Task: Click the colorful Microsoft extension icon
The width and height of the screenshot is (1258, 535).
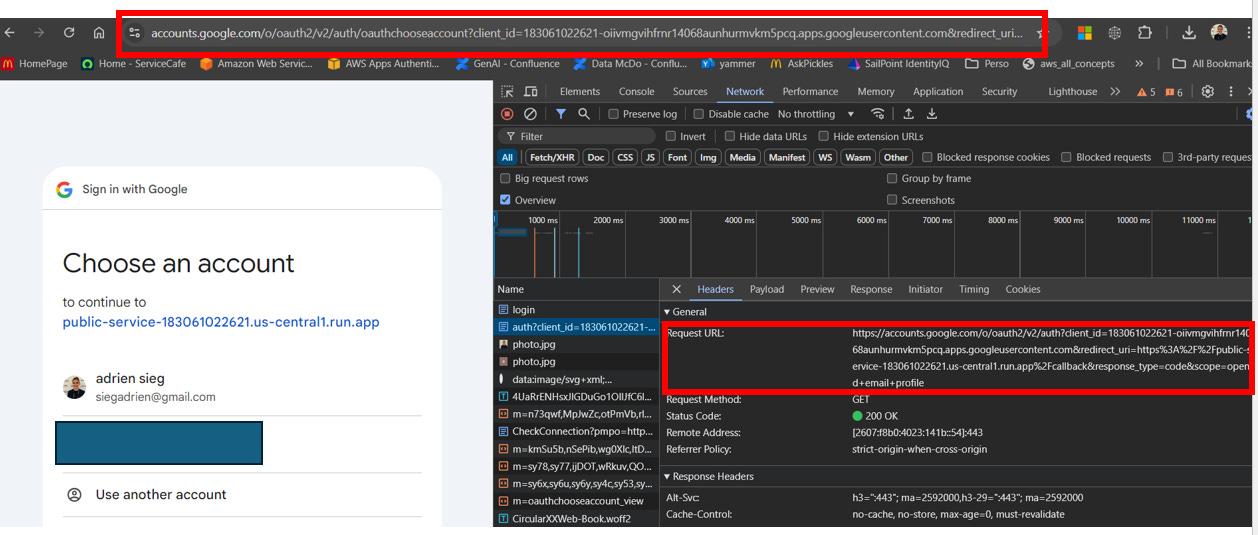Action: 1084,33
